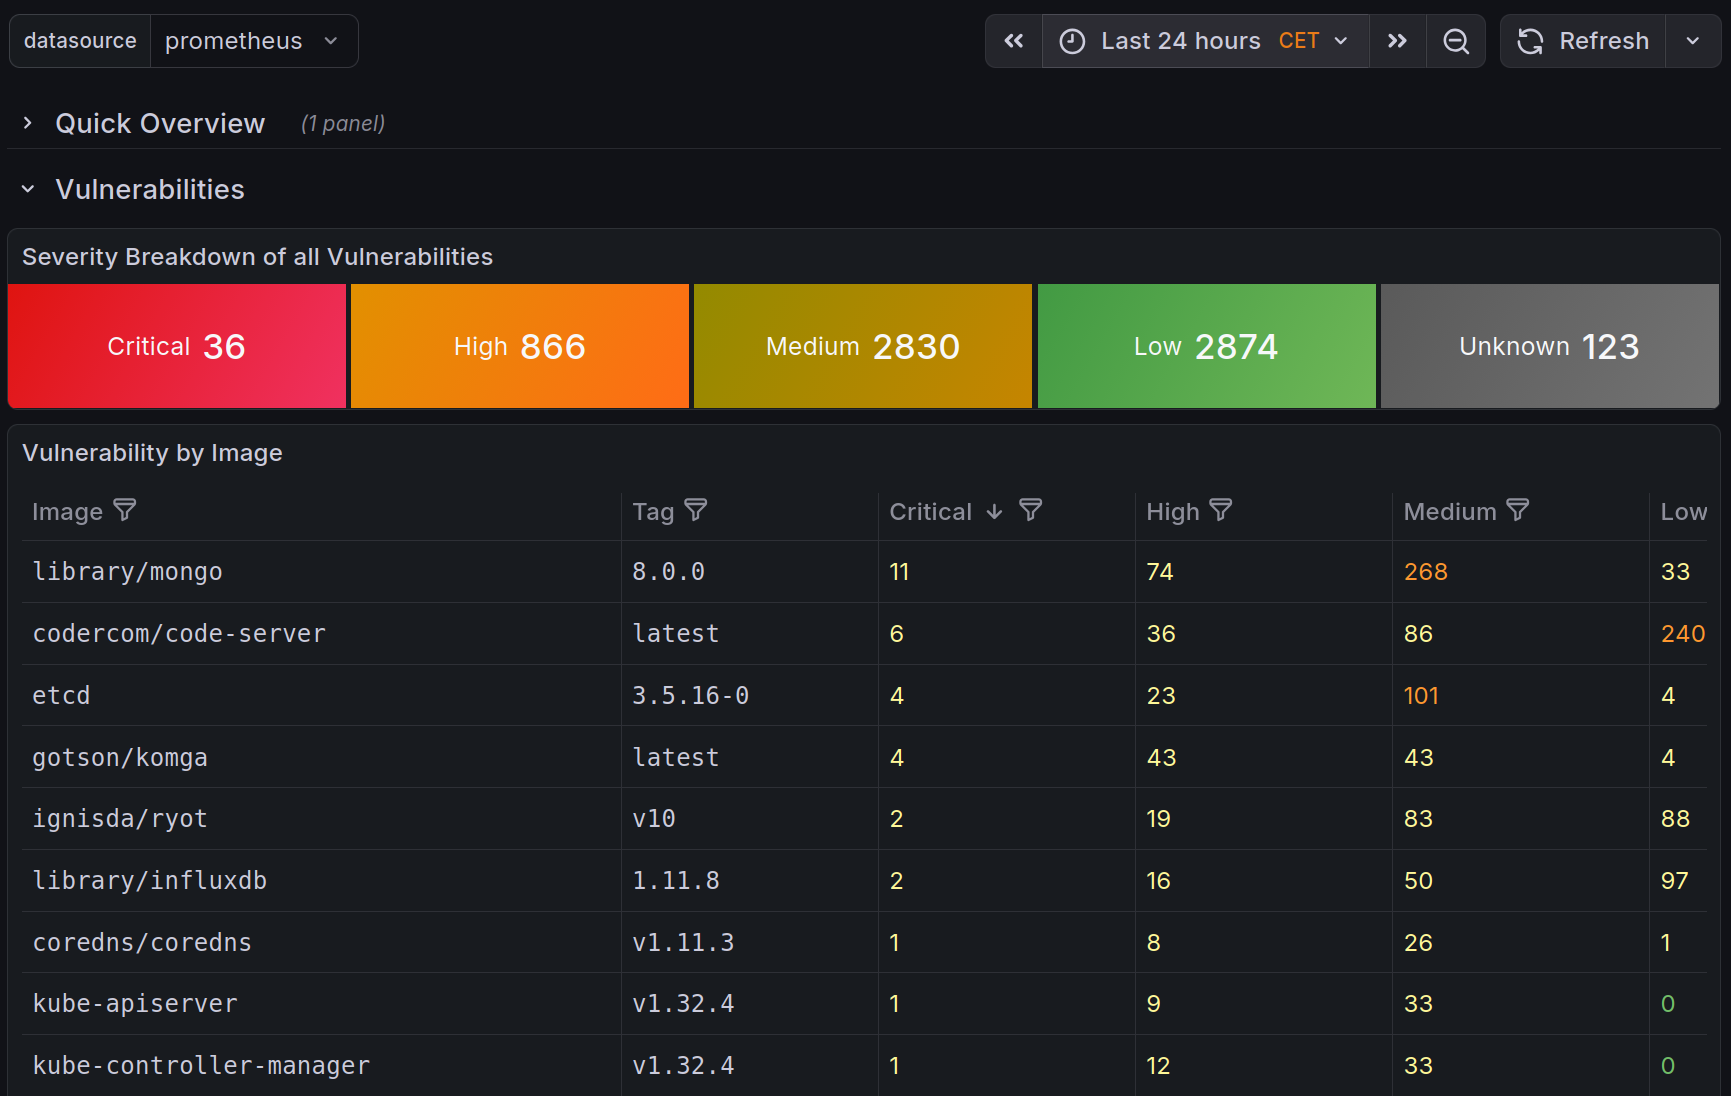The width and height of the screenshot is (1731, 1096).
Task: Open the prometheus datasource dropdown
Action: [x=252, y=41]
